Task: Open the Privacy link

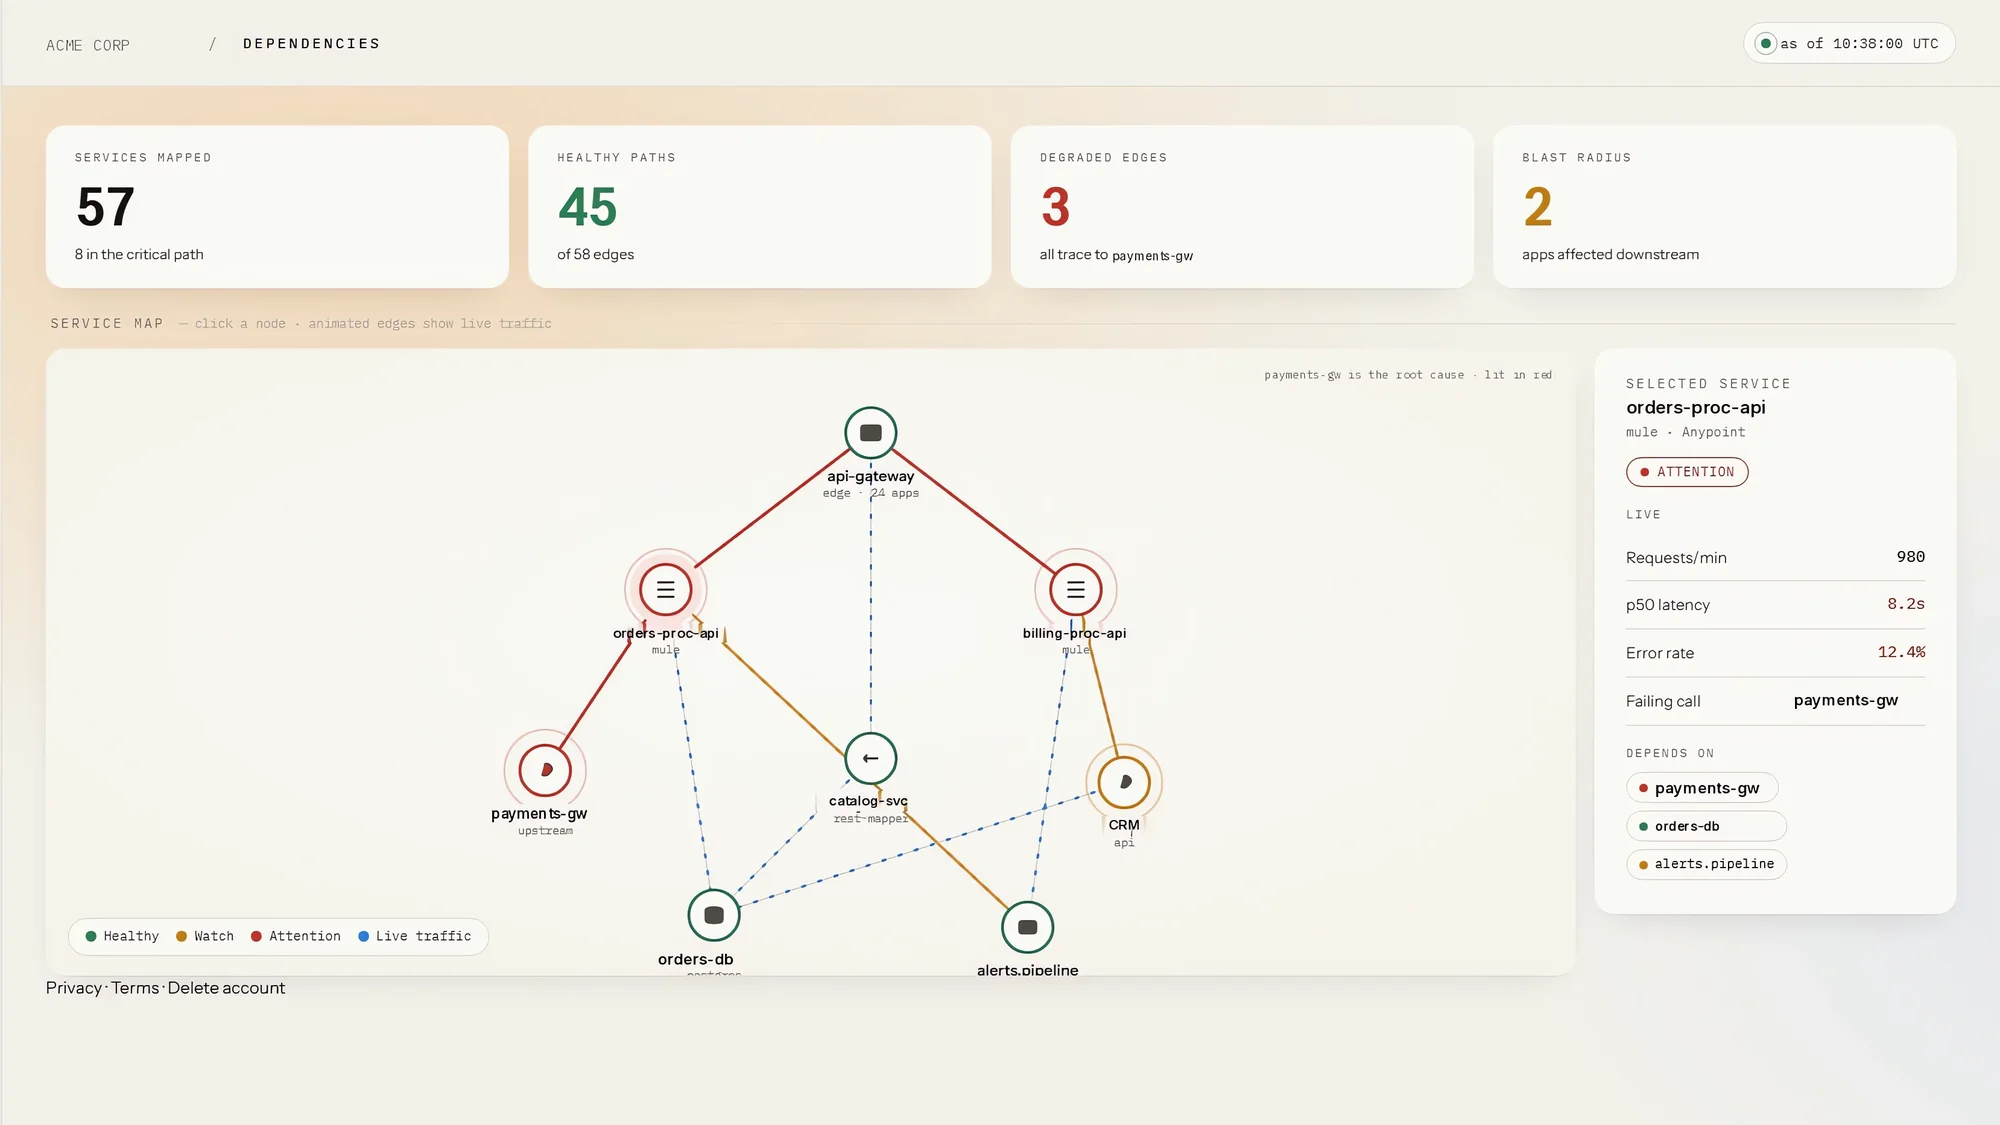Action: pyautogui.click(x=74, y=988)
